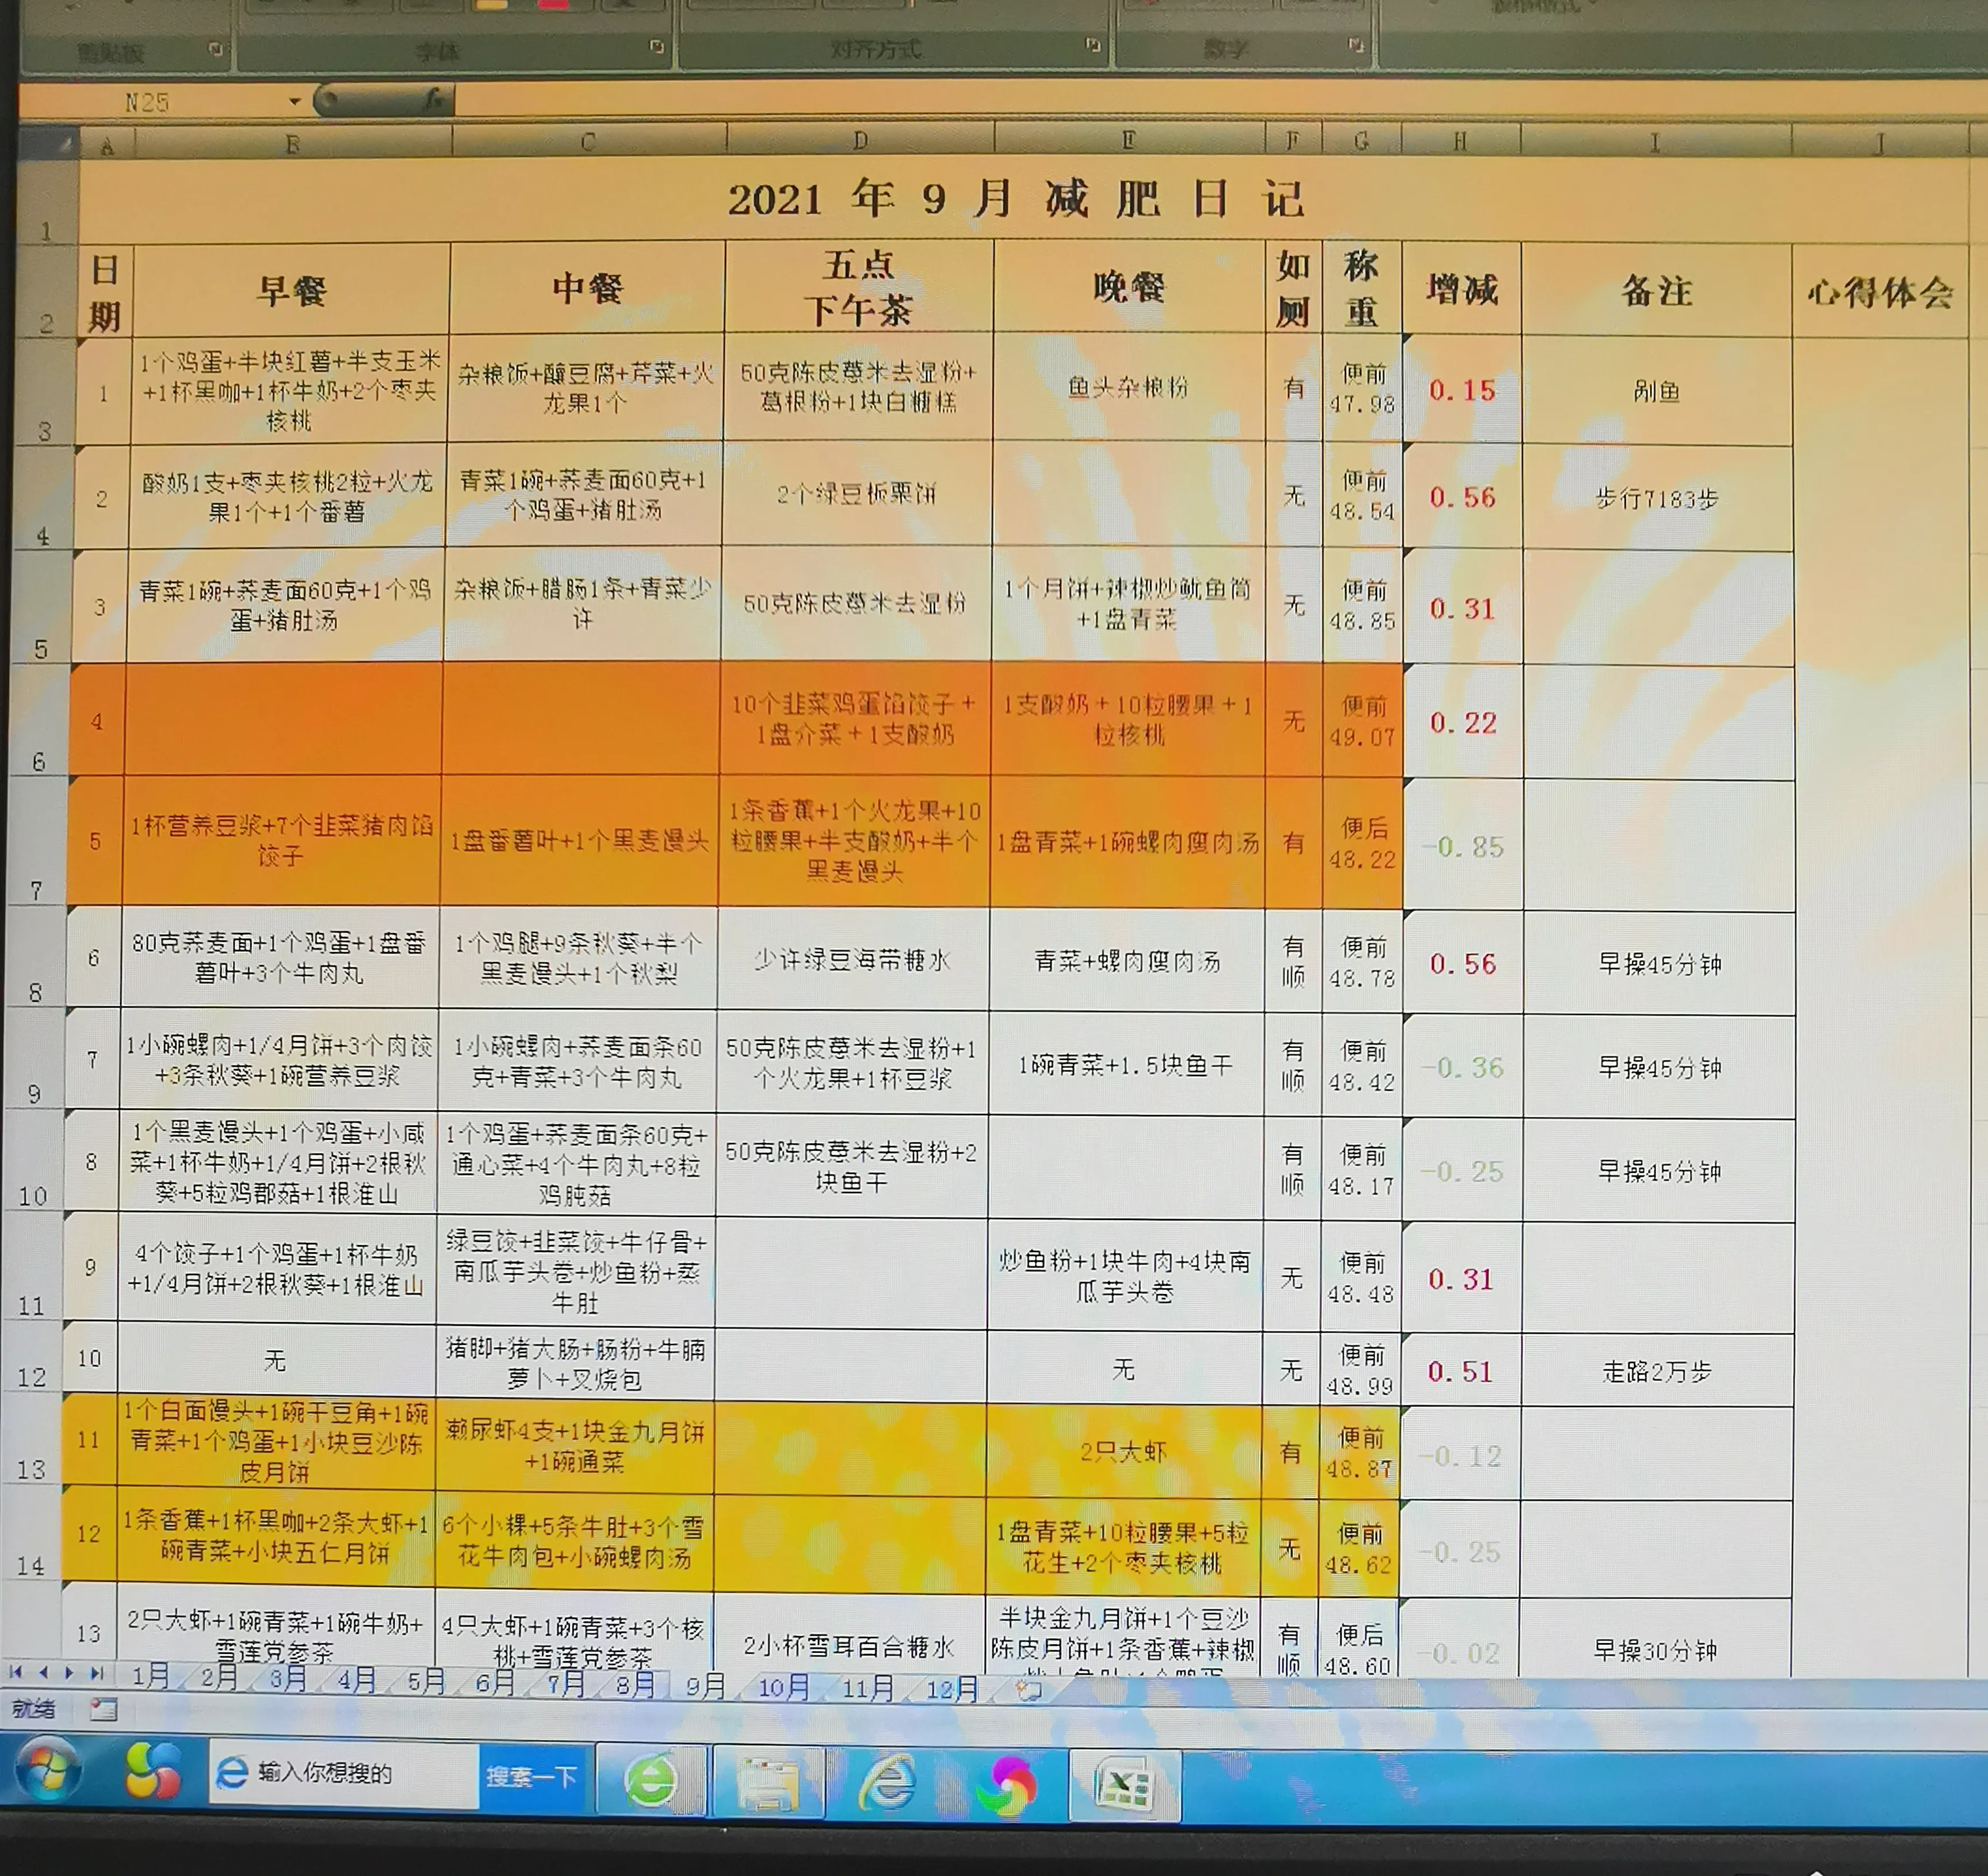Launch the green 360 browser taskbar icon
Image resolution: width=1988 pixels, height=1876 pixels.
coord(651,1781)
